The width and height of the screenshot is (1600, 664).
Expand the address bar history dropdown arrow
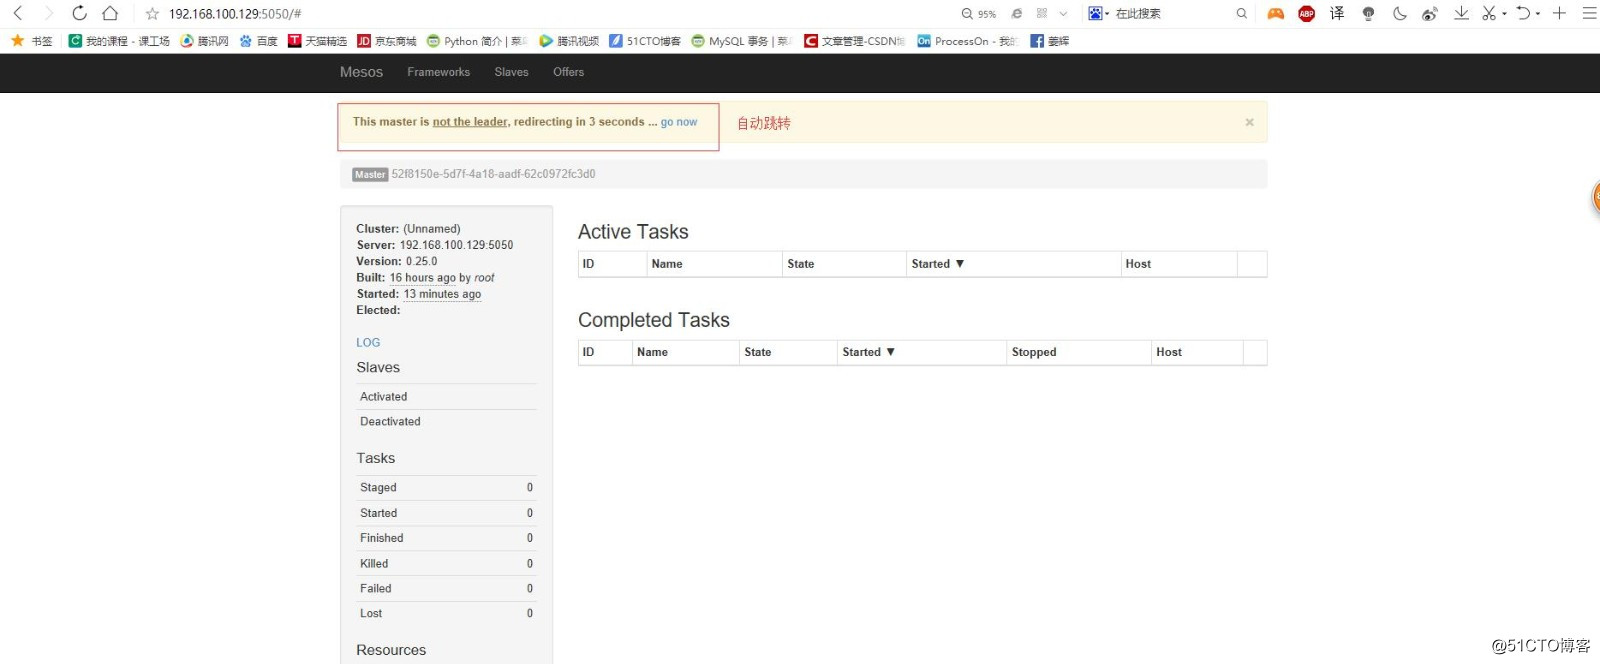point(1063,14)
